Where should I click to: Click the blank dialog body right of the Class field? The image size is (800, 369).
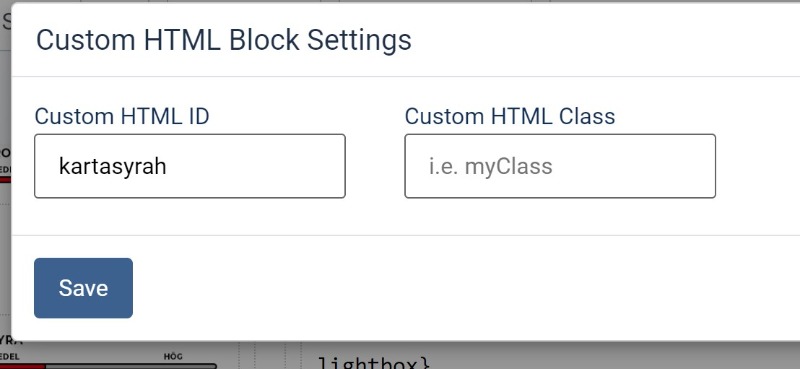[758, 166]
